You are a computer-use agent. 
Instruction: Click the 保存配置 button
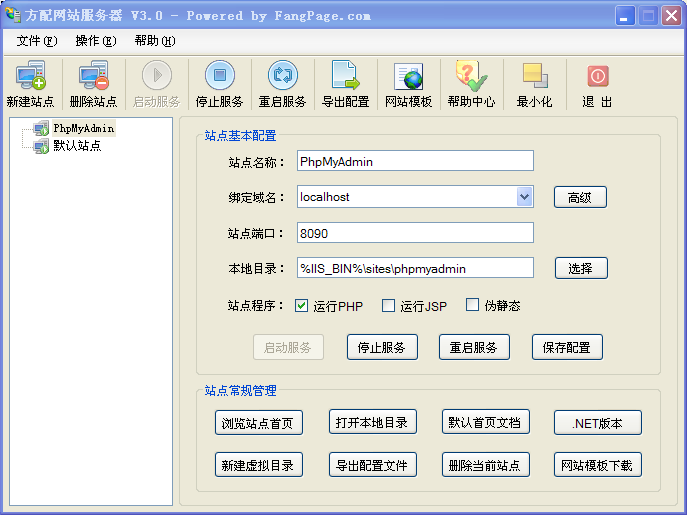(567, 347)
